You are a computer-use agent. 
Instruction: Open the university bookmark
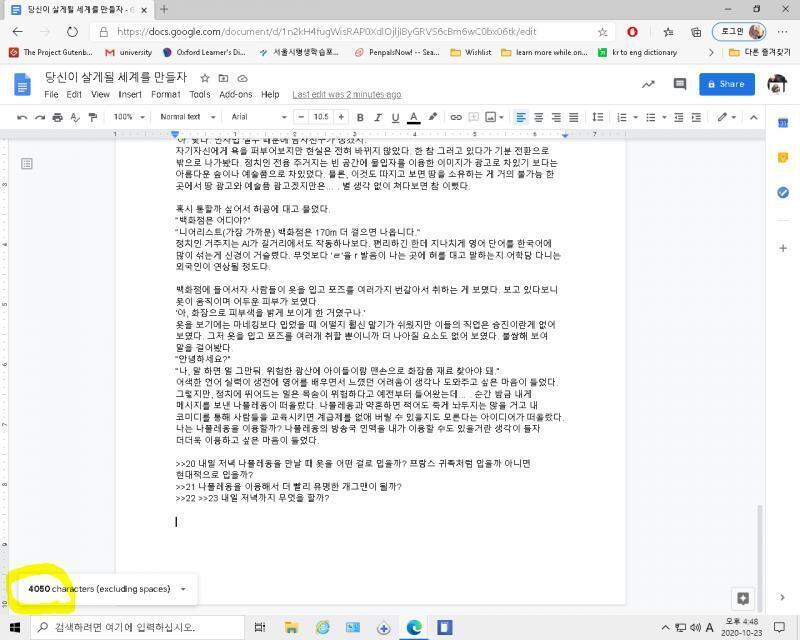point(129,52)
